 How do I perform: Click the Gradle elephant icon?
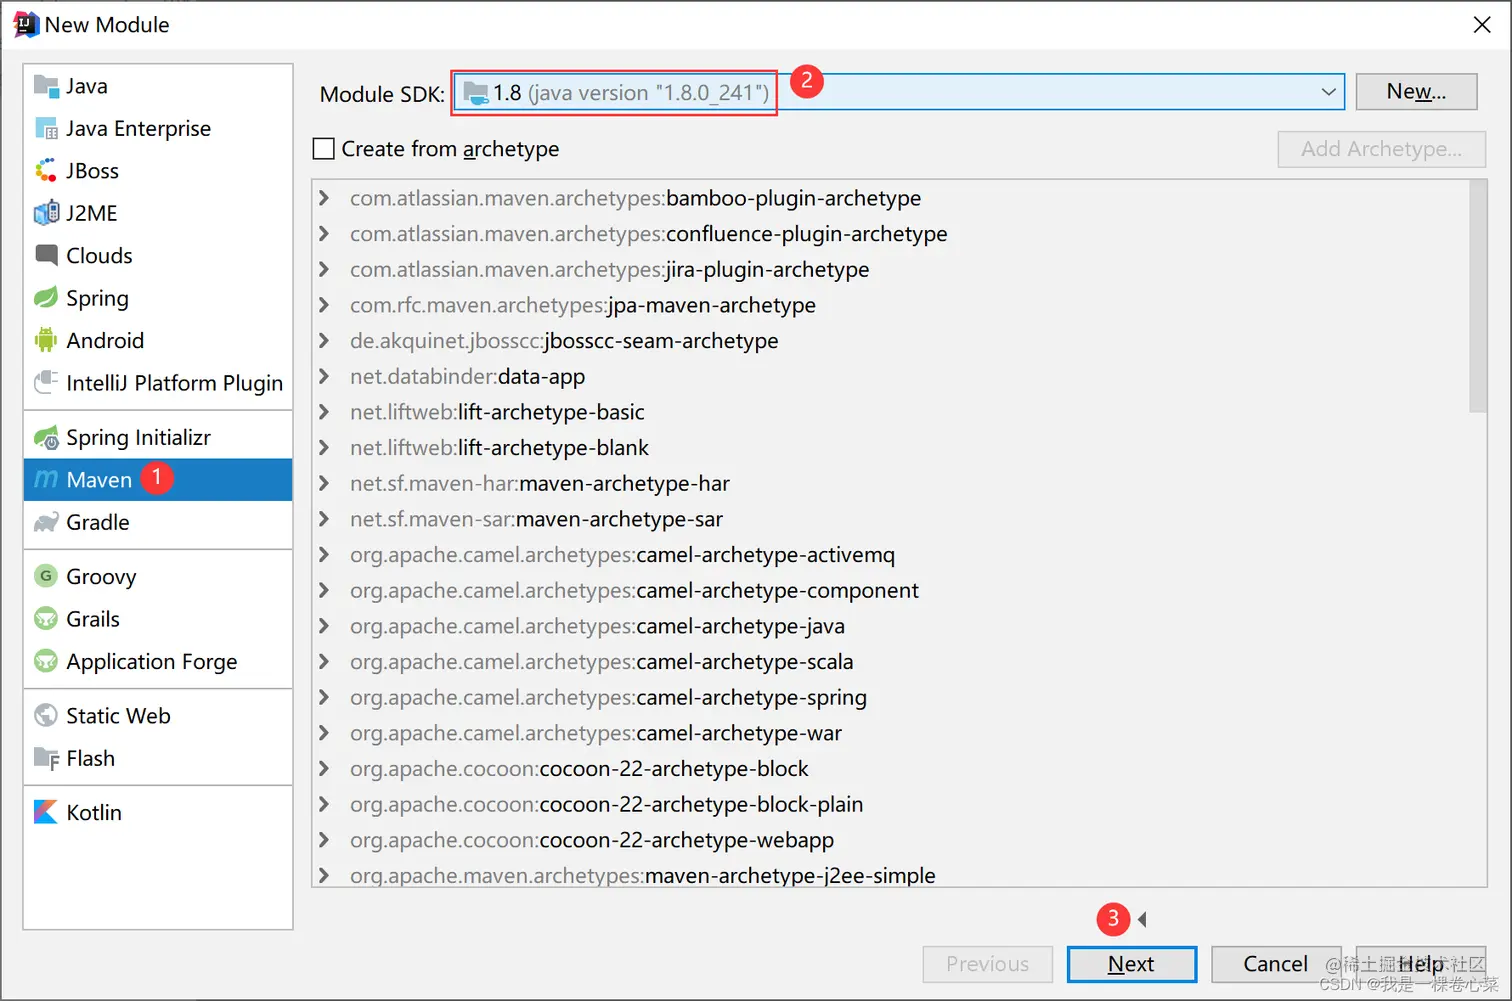coord(46,522)
